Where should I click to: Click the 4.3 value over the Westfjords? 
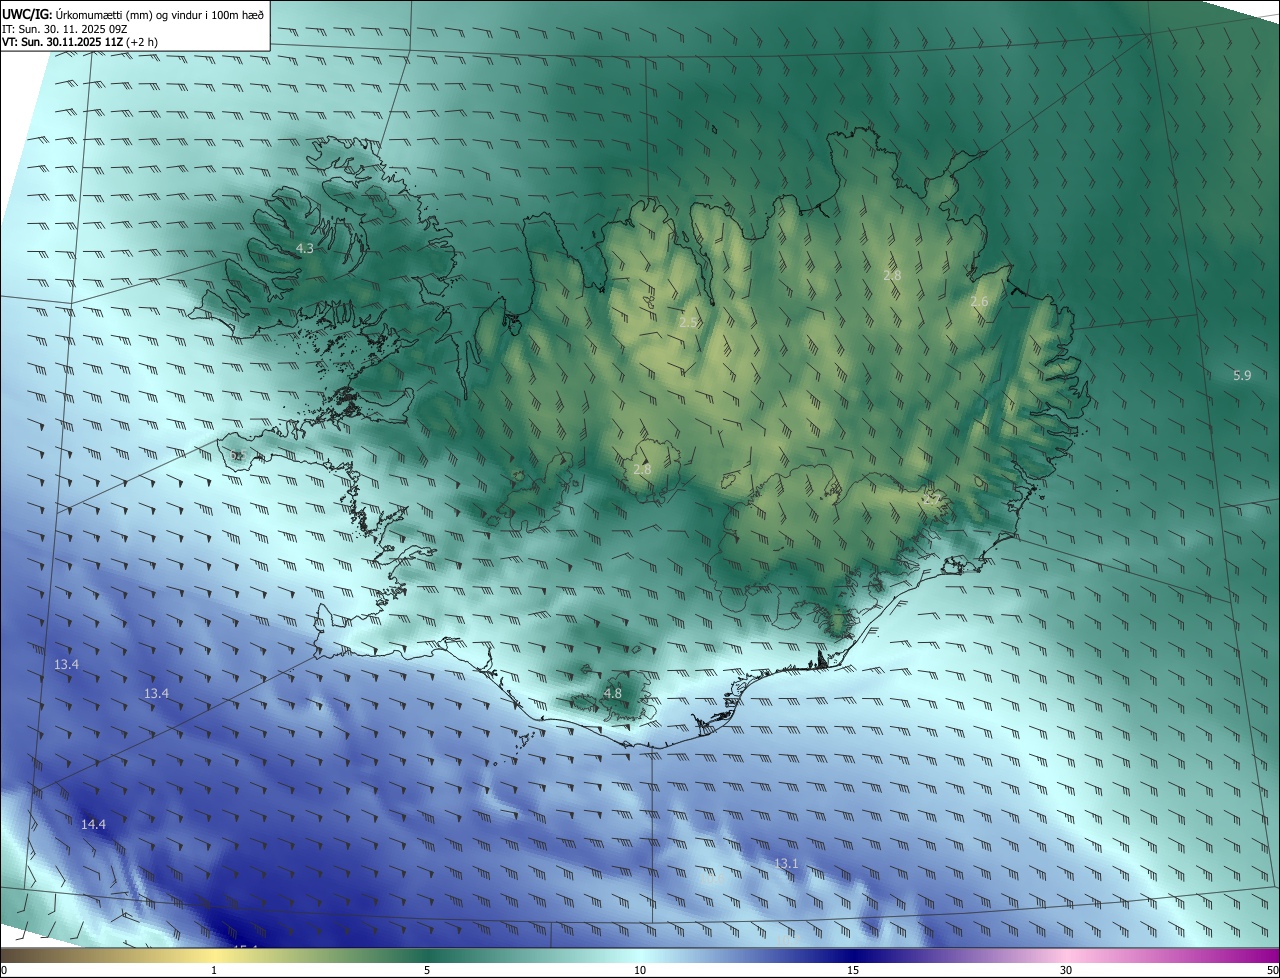[x=305, y=248]
